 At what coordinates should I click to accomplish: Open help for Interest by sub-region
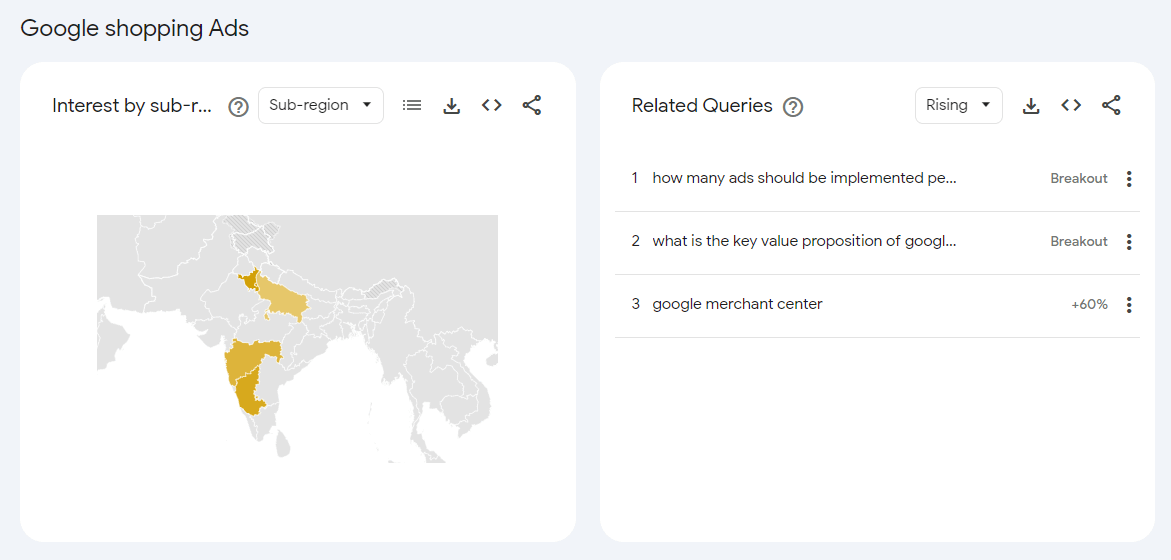pos(238,106)
